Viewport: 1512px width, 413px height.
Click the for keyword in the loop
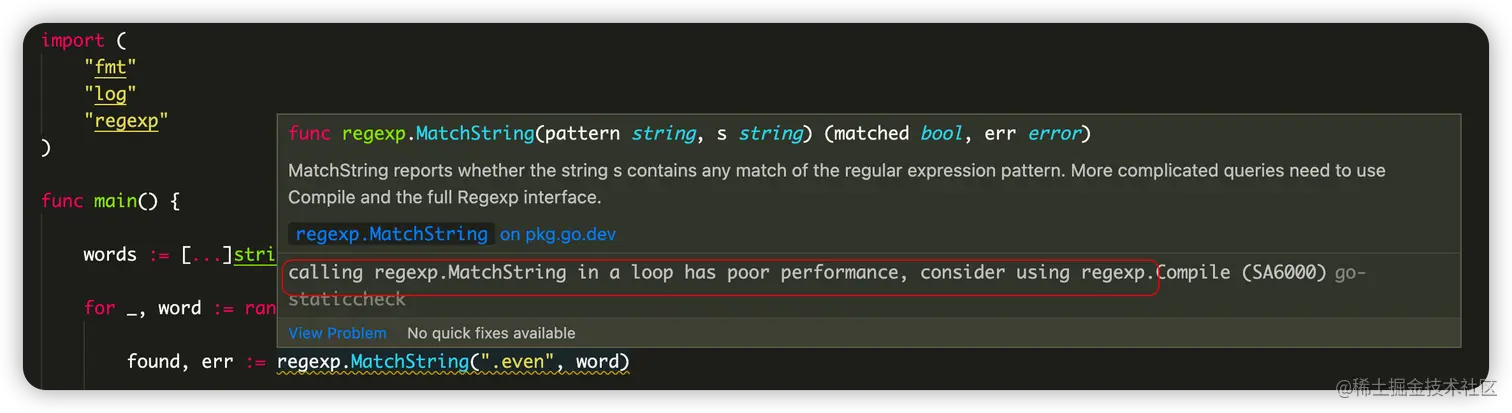(x=99, y=308)
